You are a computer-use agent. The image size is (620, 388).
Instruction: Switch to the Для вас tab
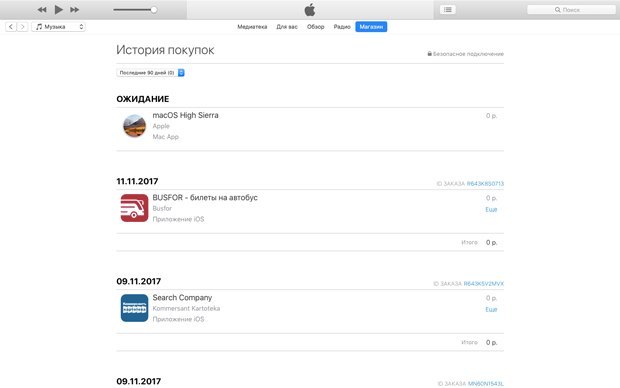(x=287, y=27)
